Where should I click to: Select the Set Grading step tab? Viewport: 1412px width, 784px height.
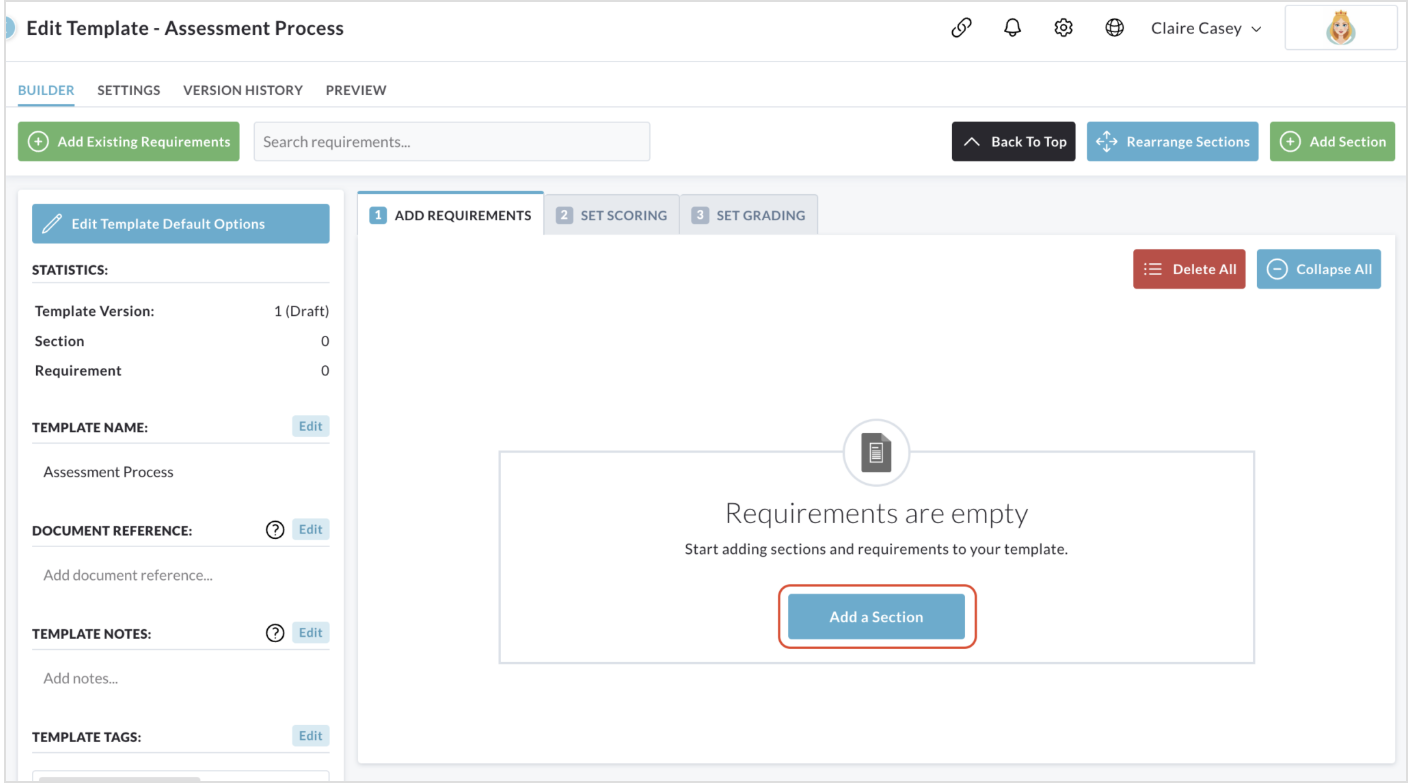749,215
